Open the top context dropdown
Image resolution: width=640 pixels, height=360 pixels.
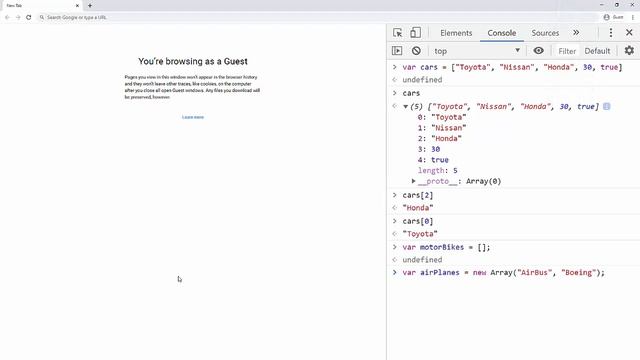pos(477,51)
